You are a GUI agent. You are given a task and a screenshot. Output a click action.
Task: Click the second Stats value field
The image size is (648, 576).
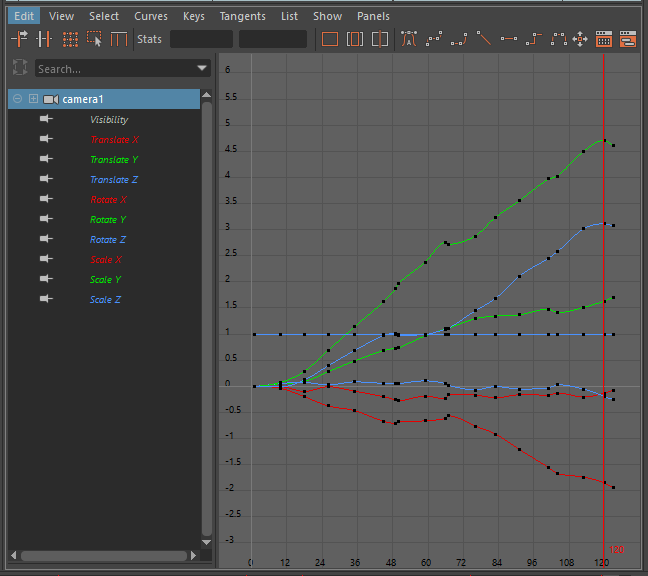coord(273,39)
